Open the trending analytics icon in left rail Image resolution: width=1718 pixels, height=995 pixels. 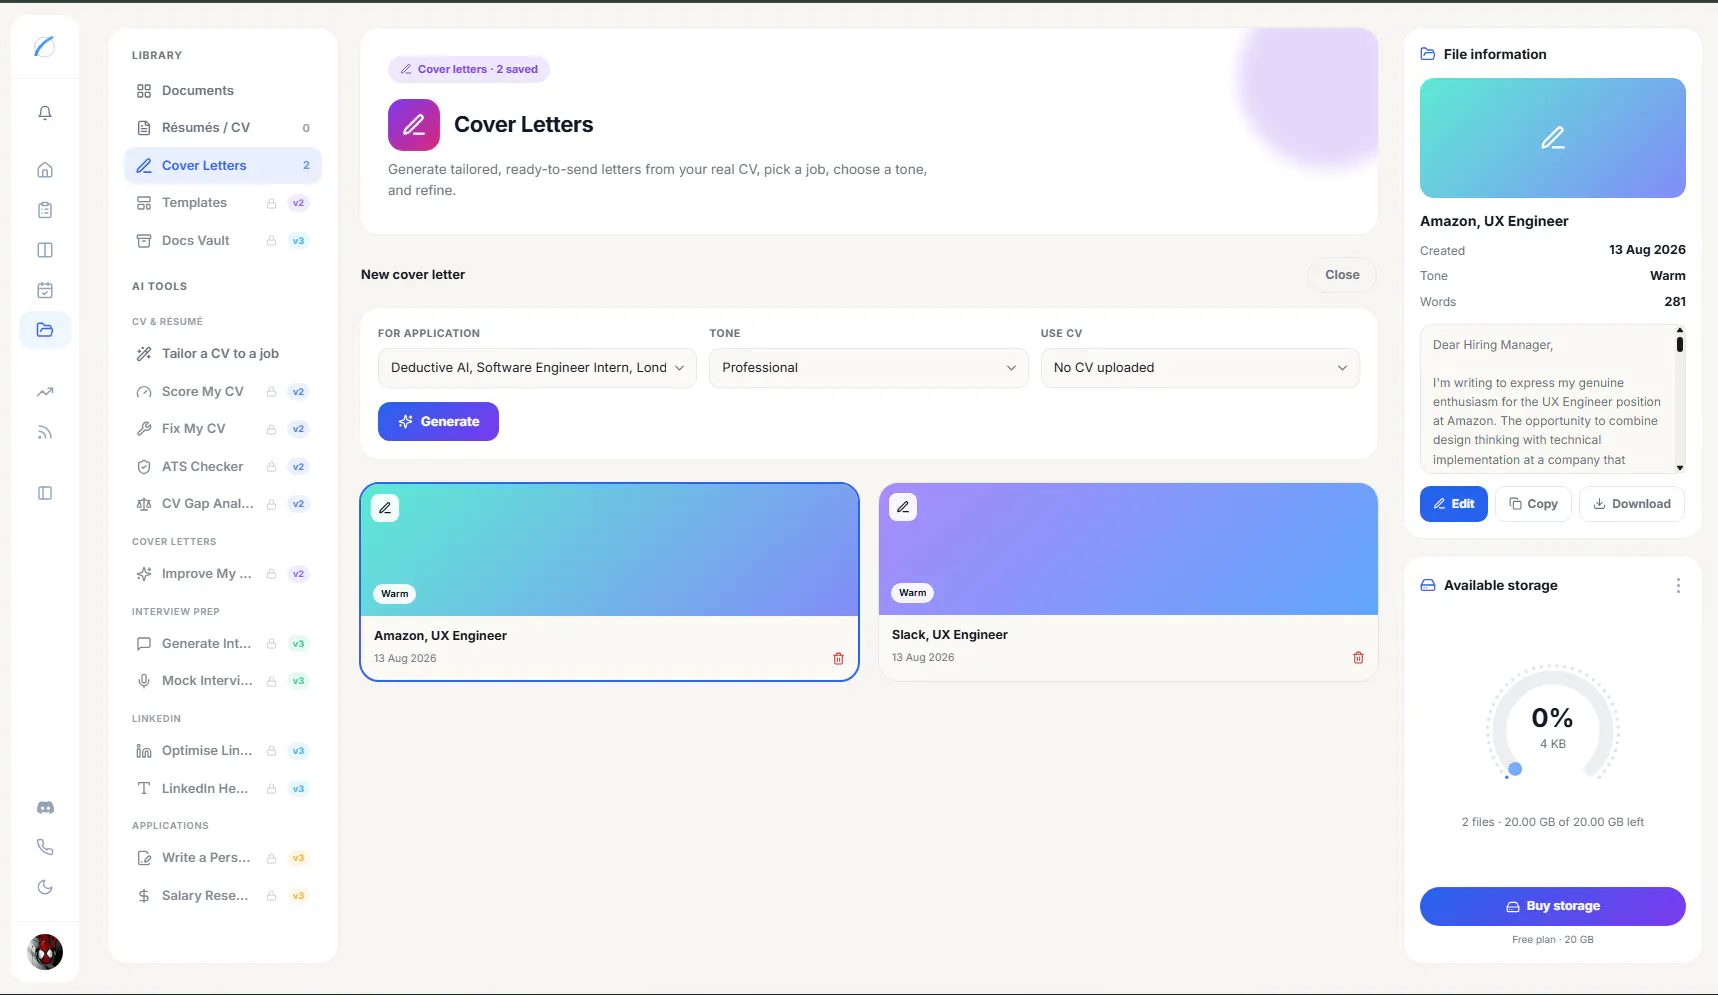[45, 392]
